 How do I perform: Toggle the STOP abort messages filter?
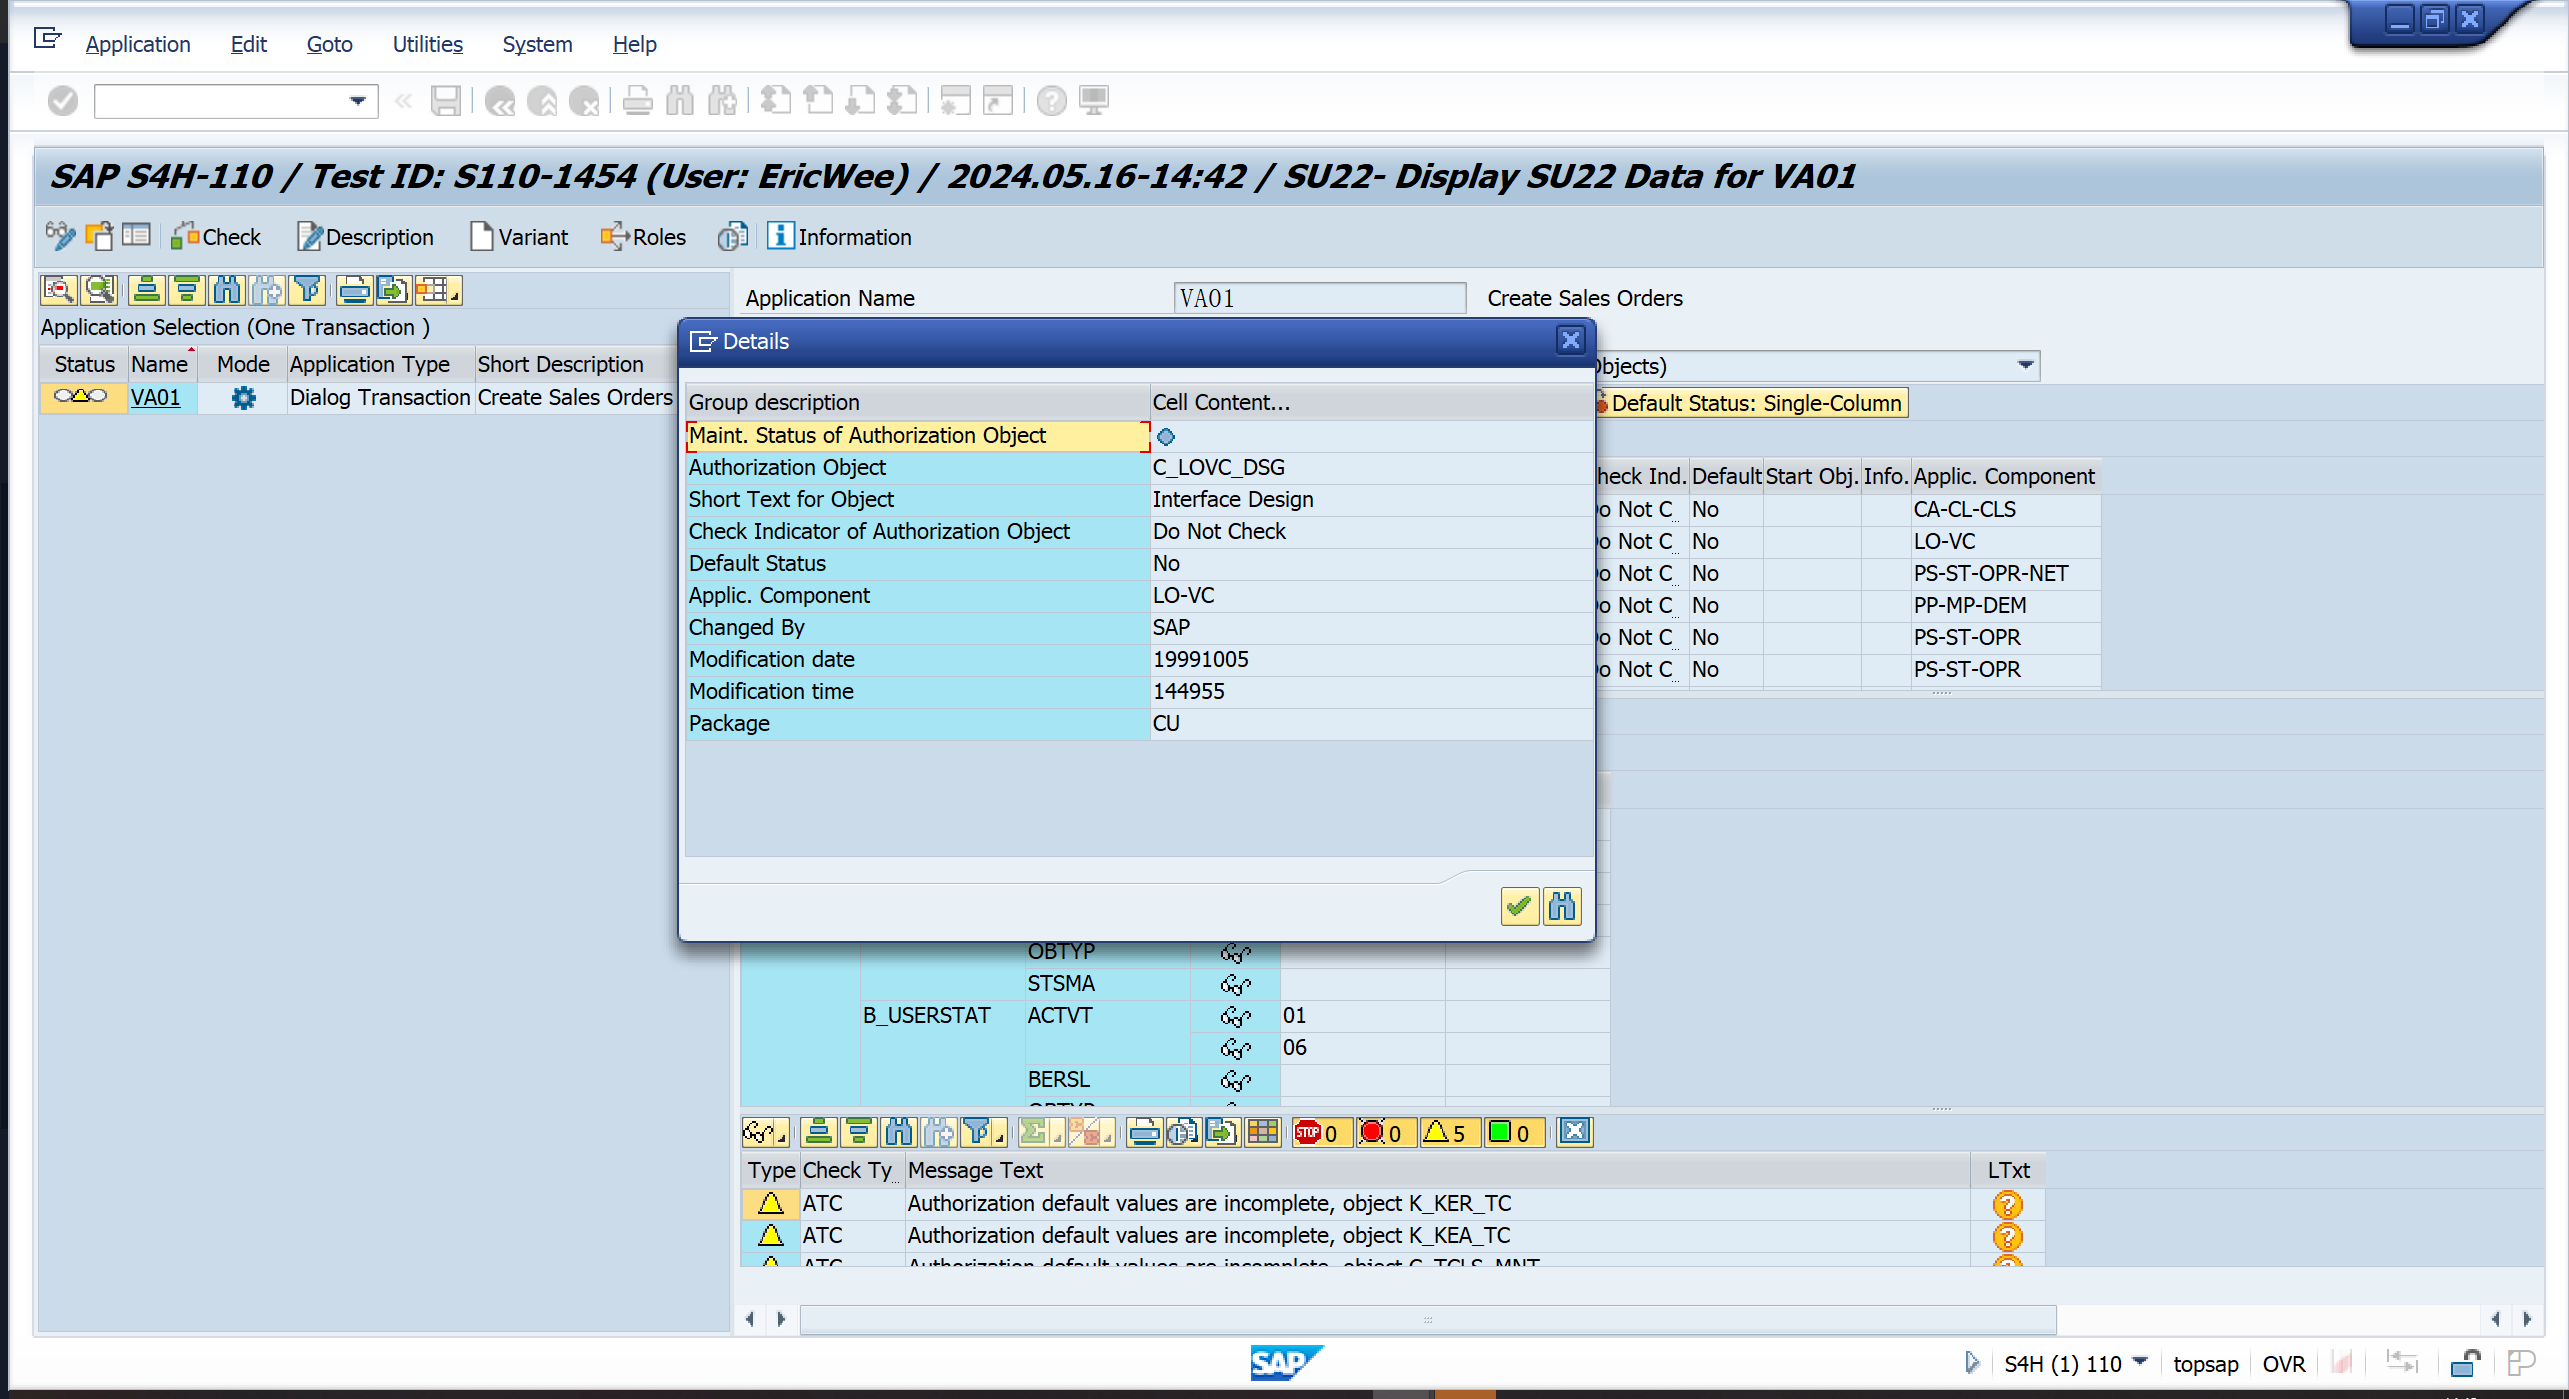click(1316, 1132)
